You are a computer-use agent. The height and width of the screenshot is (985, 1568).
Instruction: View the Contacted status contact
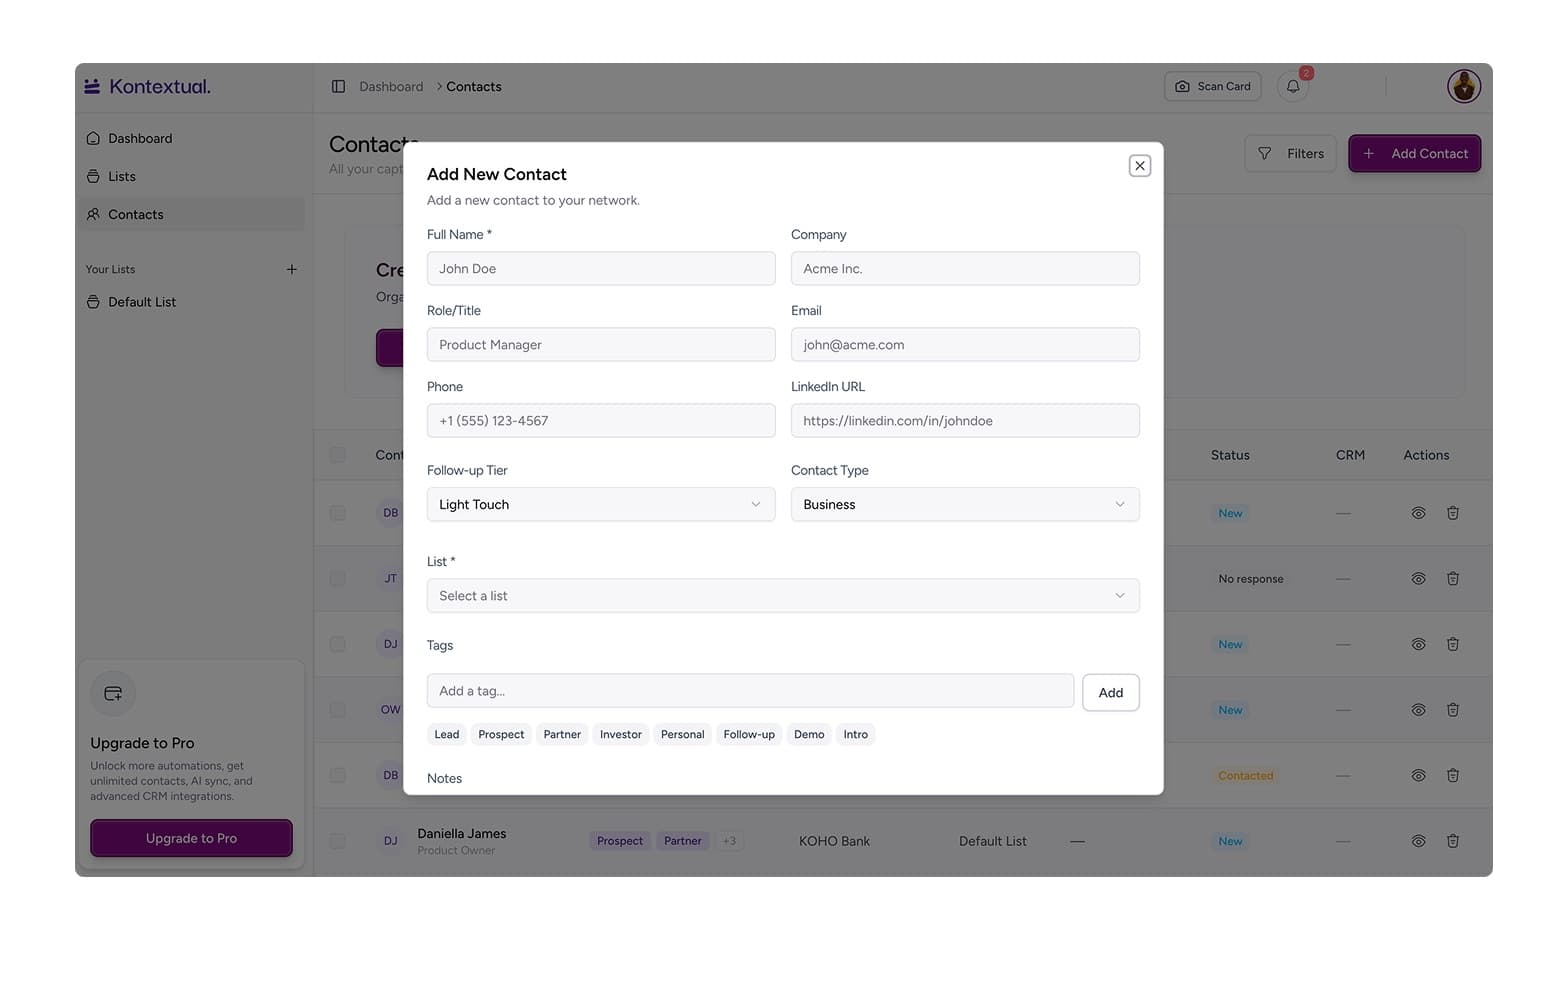[1418, 775]
